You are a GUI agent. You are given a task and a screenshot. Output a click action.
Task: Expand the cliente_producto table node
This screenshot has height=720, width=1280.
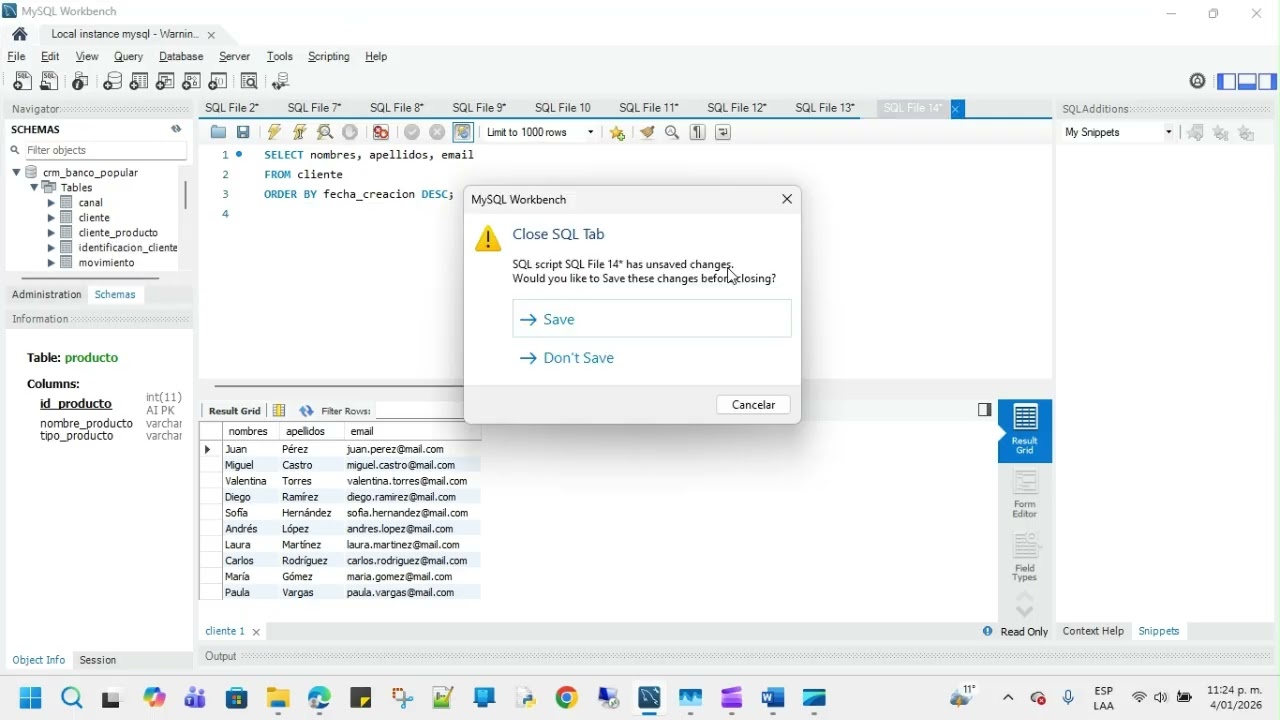click(51, 232)
